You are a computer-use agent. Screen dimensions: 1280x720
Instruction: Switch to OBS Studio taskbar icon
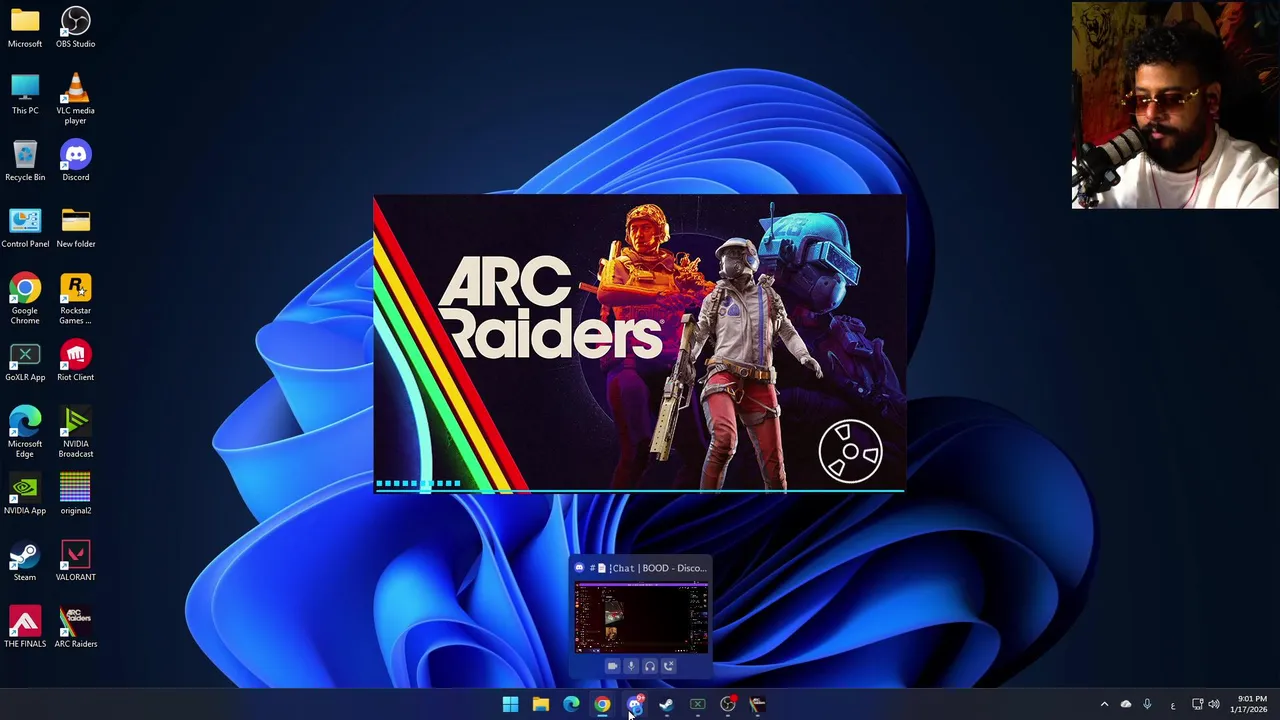coord(728,705)
